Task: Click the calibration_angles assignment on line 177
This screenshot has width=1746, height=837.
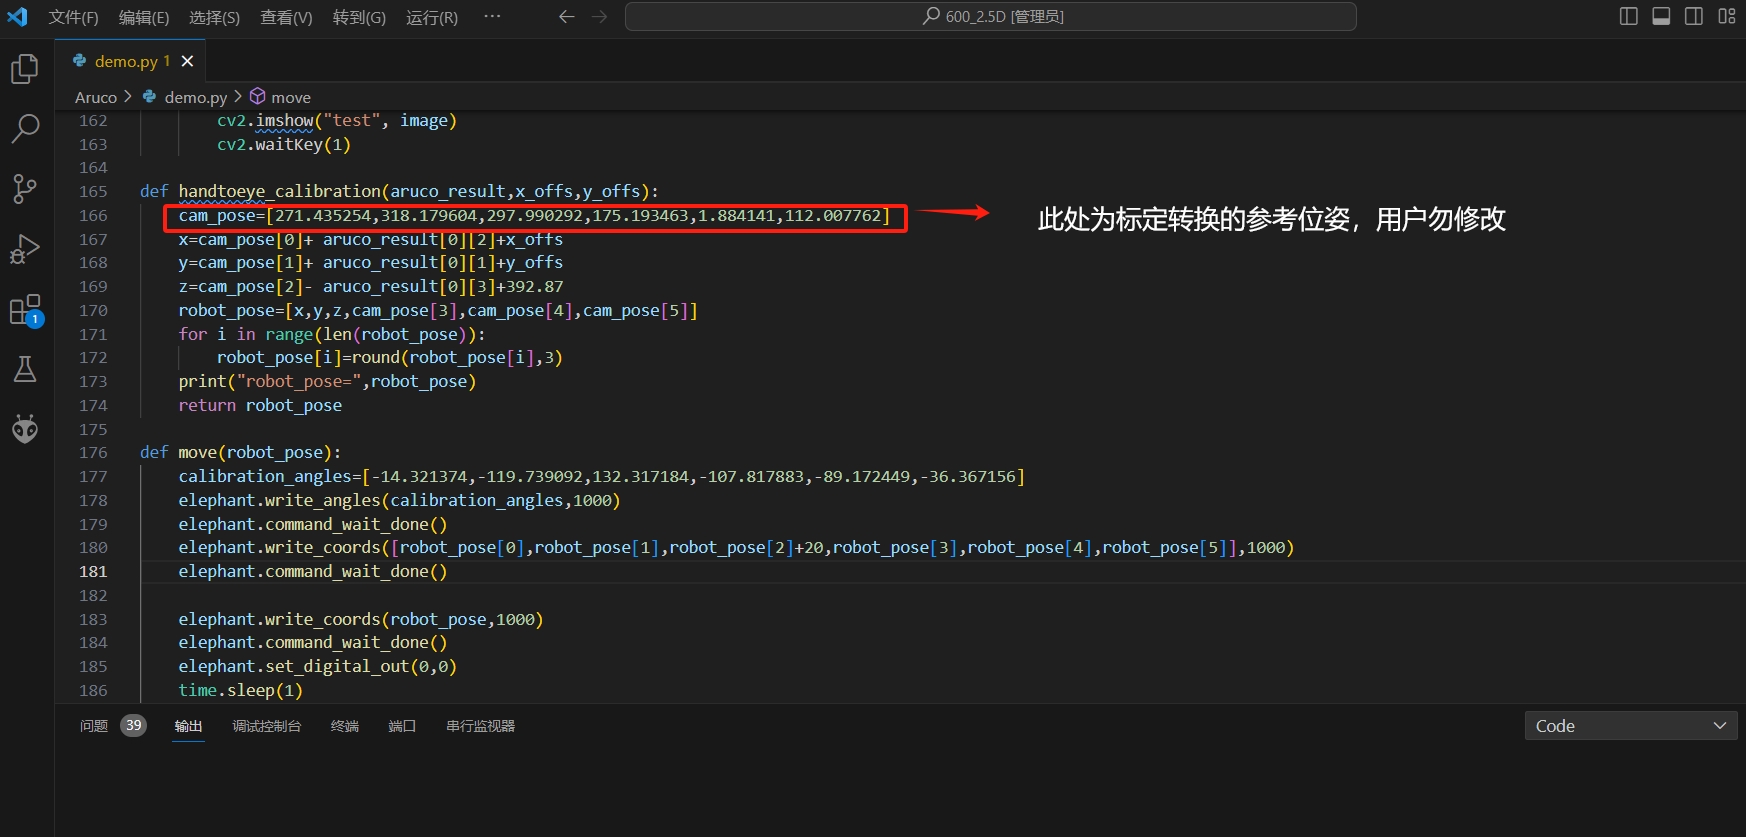Action: click(x=601, y=477)
